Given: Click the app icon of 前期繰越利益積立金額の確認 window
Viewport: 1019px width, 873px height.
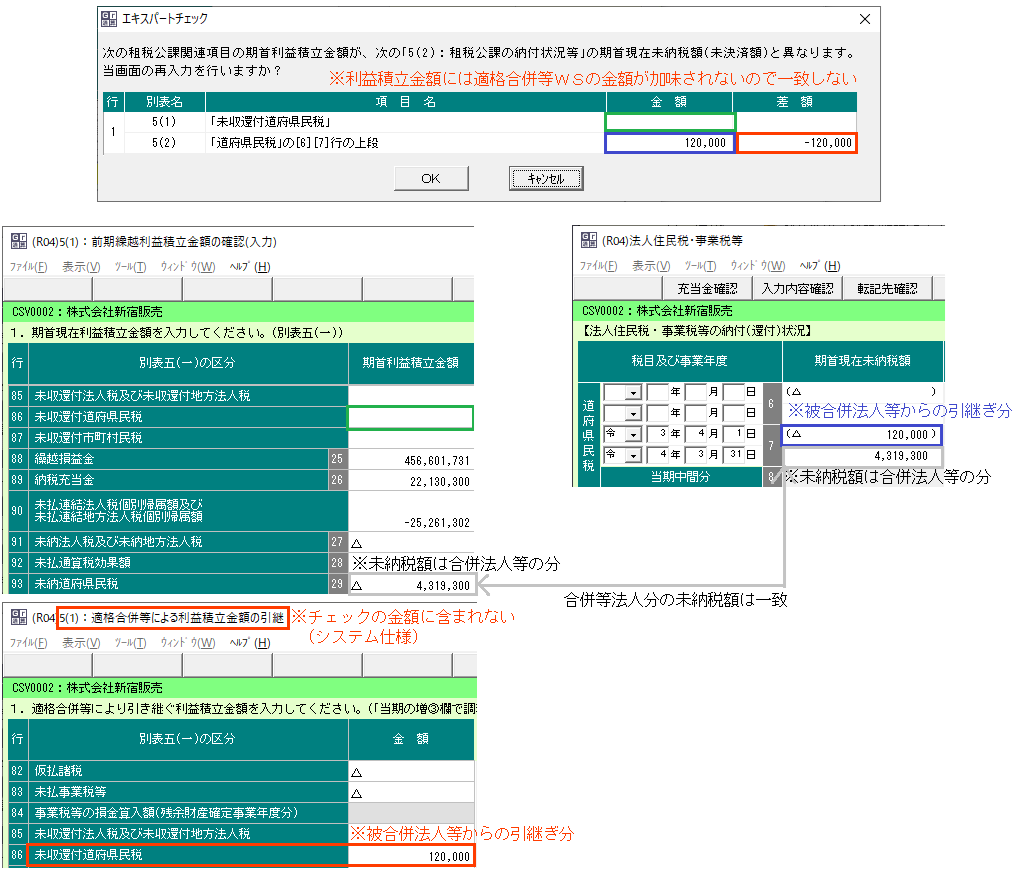Looking at the screenshot, I should point(18,241).
